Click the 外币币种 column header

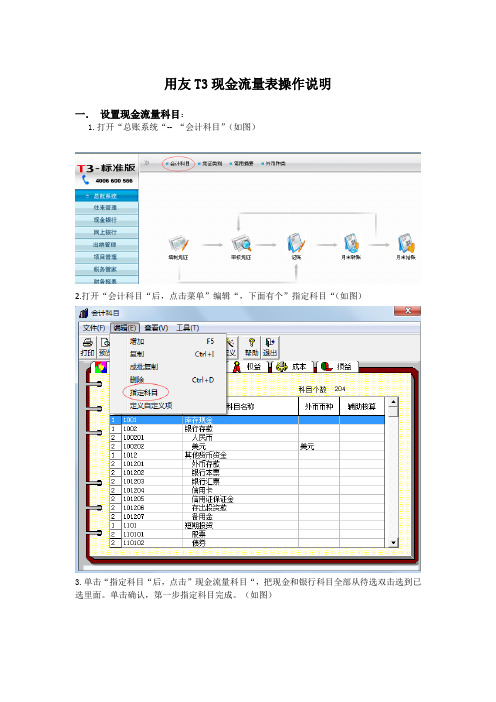coord(319,407)
